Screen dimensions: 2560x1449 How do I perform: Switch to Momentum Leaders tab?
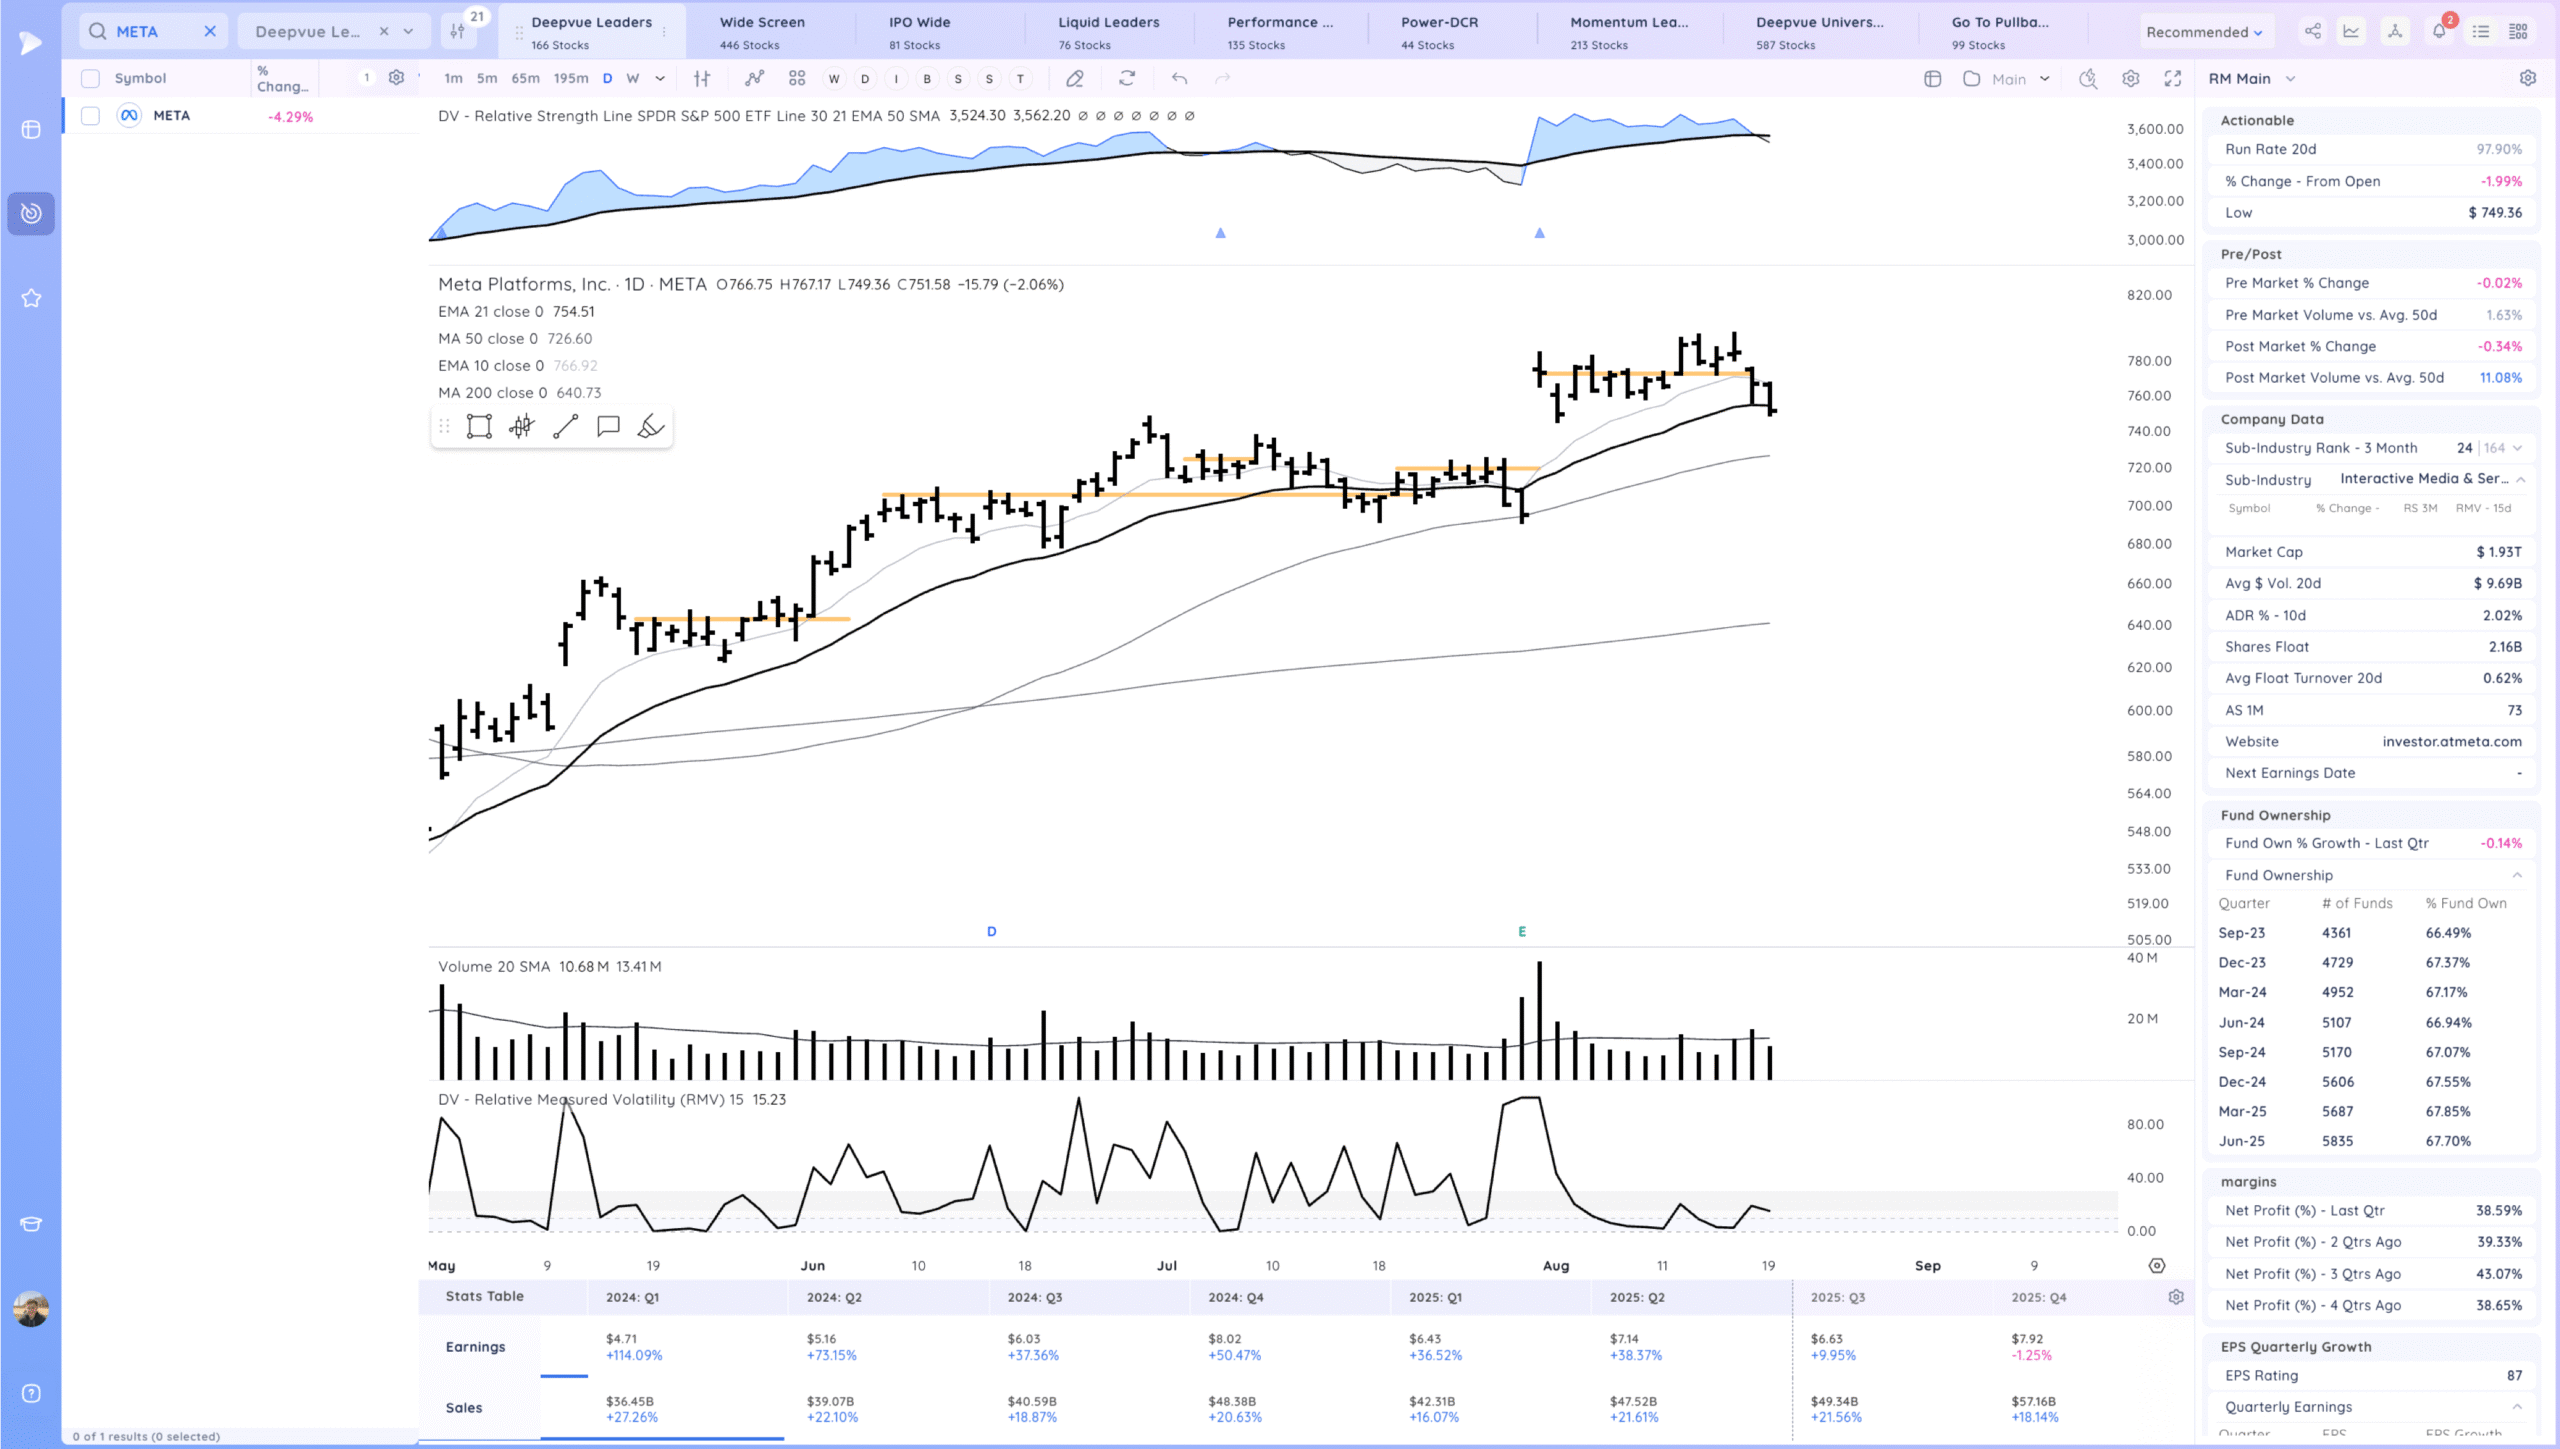coord(1628,32)
